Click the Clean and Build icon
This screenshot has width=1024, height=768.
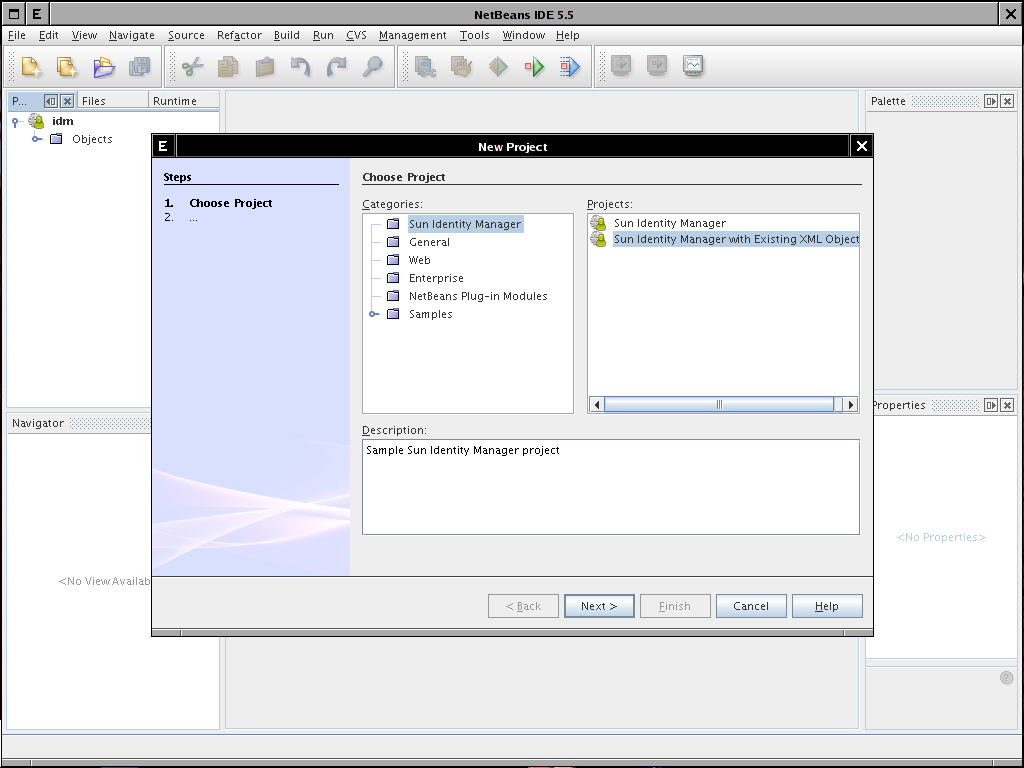tap(461, 67)
